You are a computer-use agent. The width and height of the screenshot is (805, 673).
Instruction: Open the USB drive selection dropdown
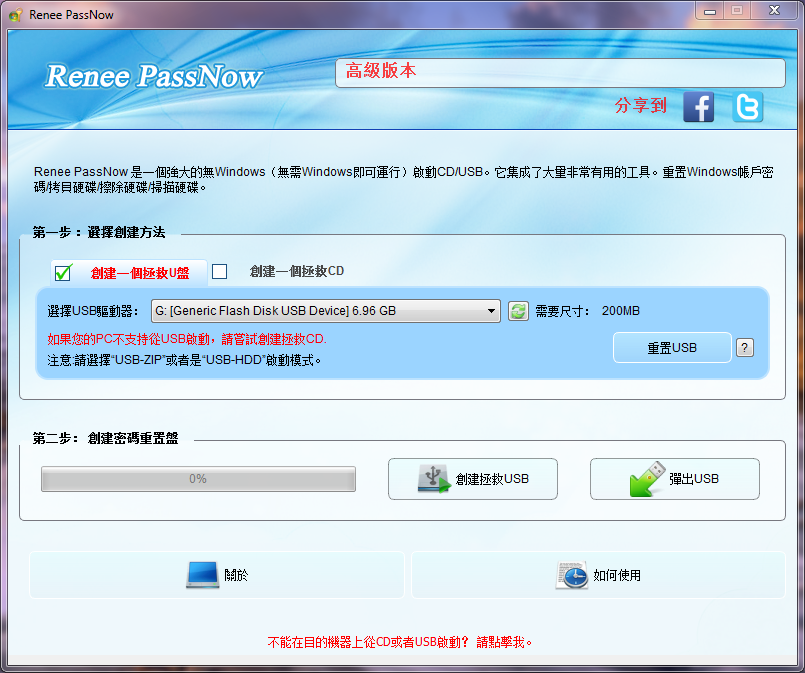point(325,311)
